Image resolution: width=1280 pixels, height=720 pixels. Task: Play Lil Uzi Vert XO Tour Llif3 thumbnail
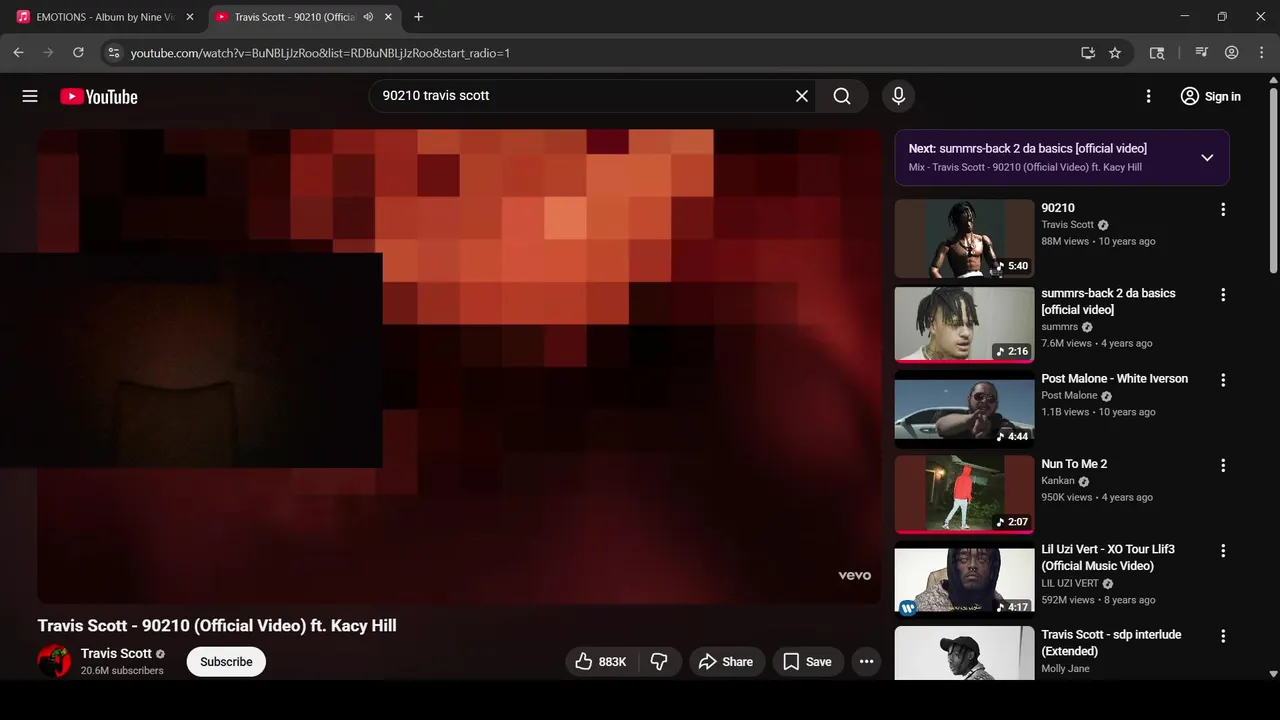tap(964, 579)
